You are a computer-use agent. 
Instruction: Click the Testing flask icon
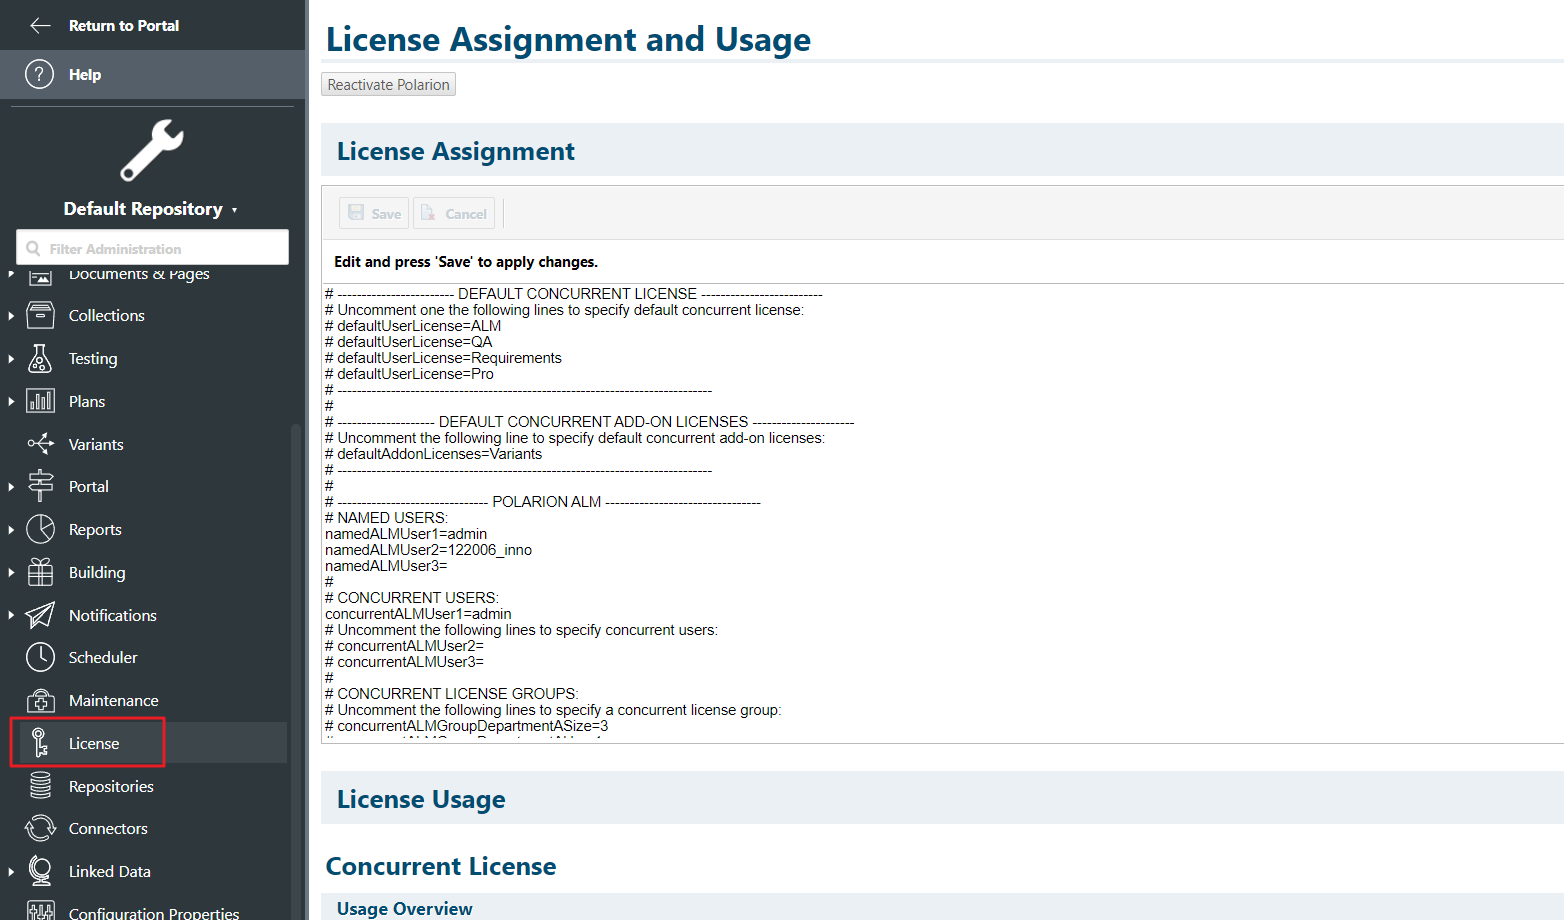click(40, 358)
